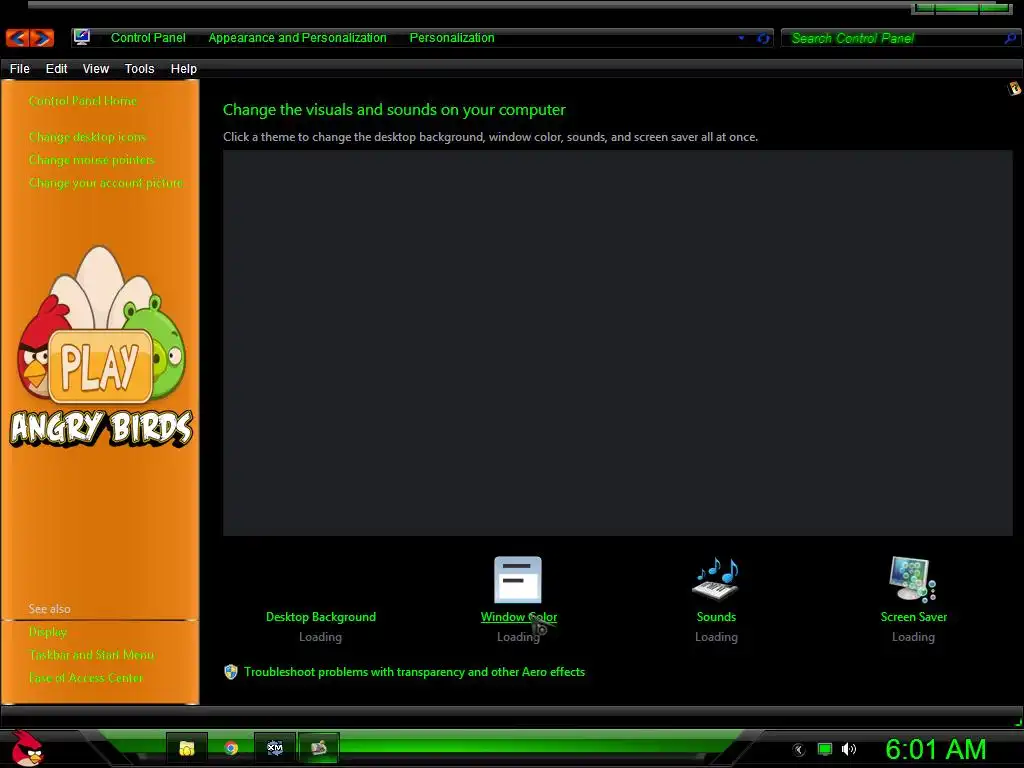The image size is (1024, 768).
Task: Open the folder explorer taskbar icon
Action: [187, 748]
